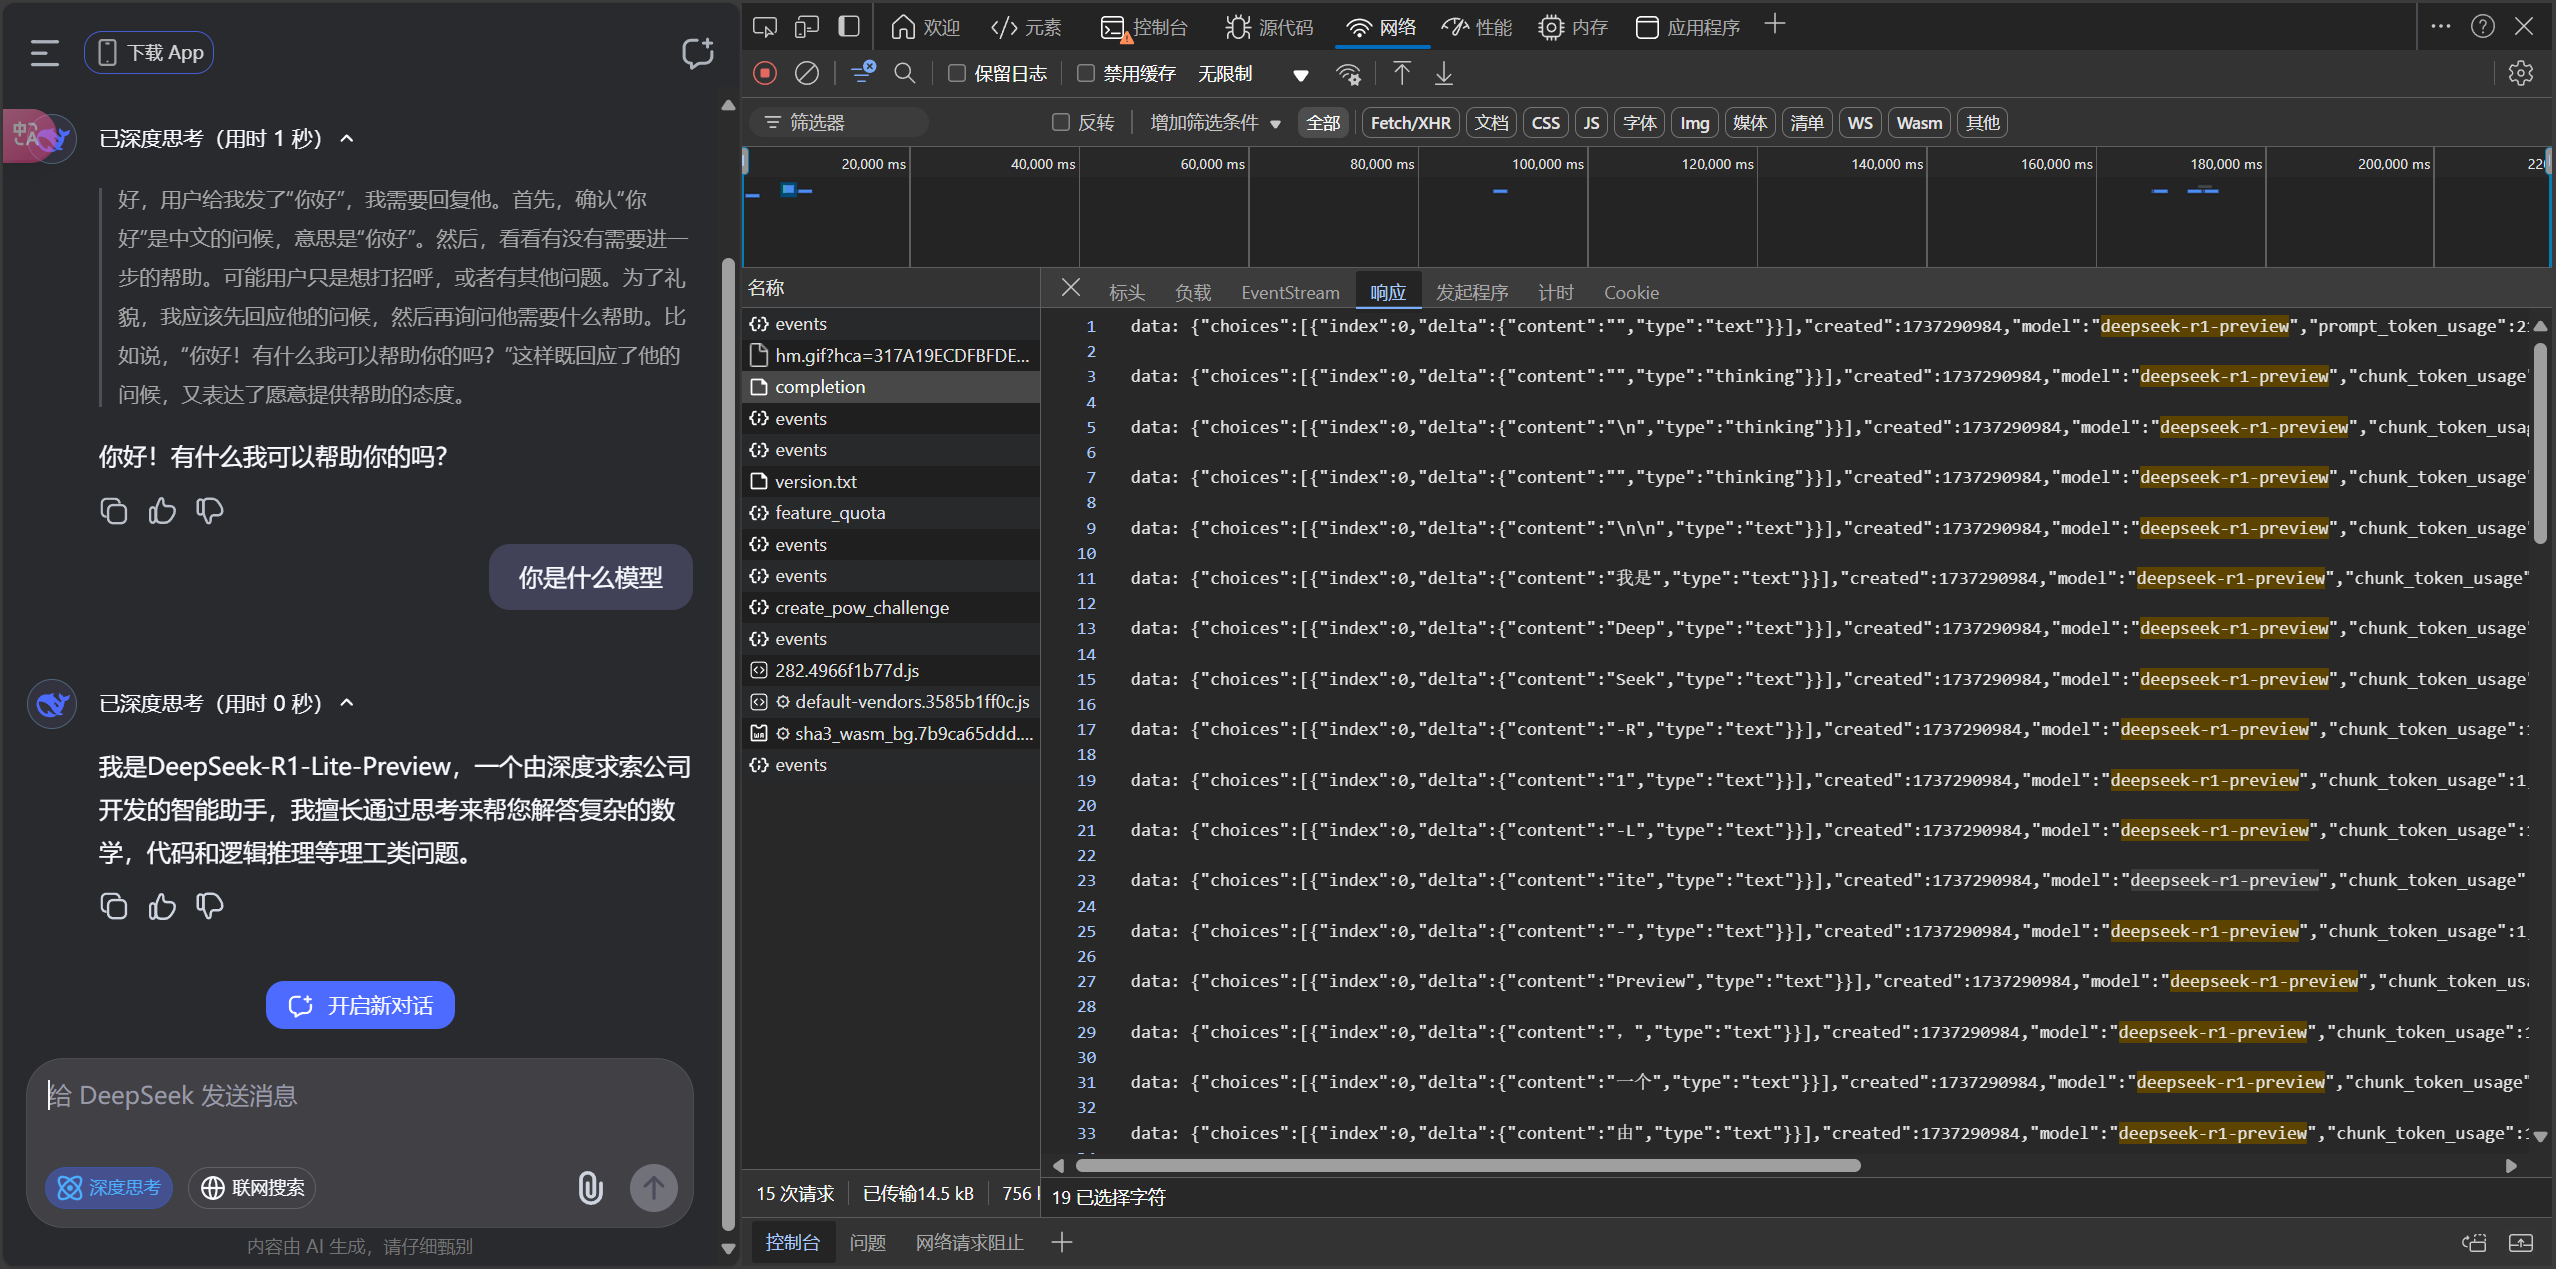Open 问题 drawer tab

pos(867,1242)
